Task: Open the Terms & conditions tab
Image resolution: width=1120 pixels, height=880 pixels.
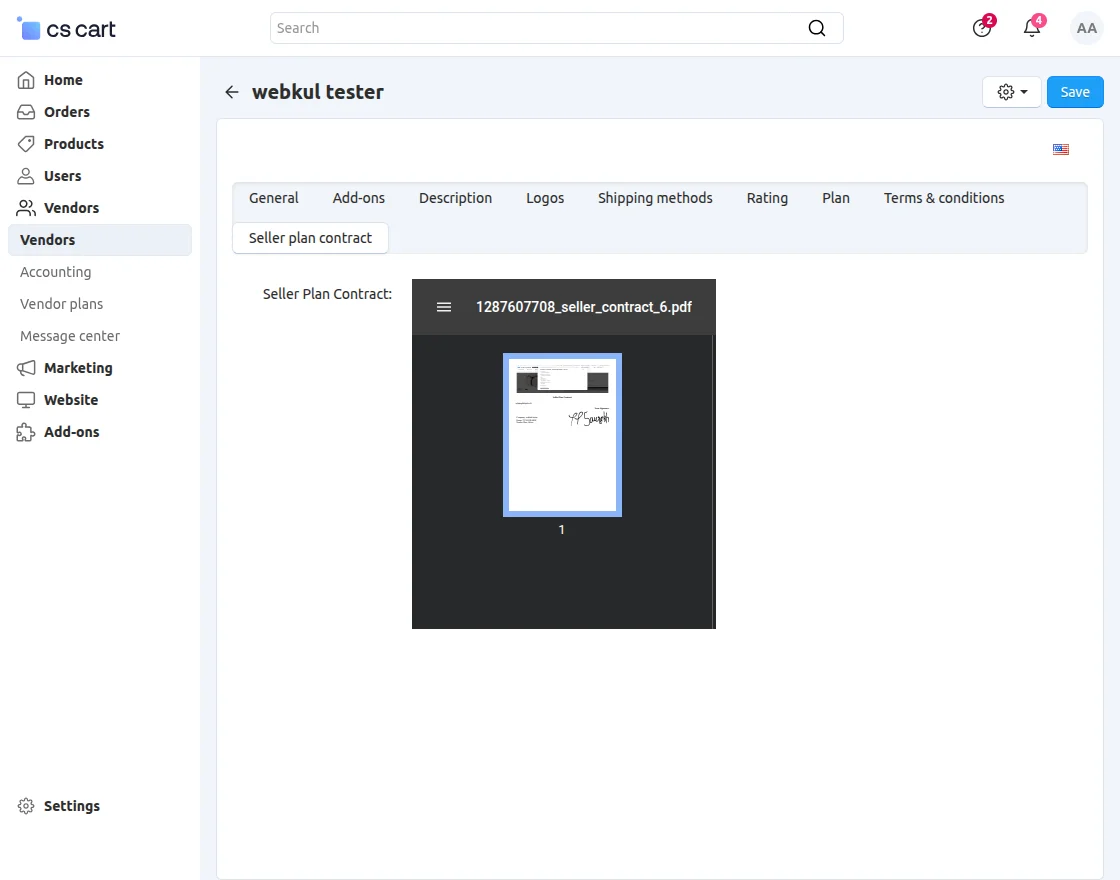Action: (943, 198)
